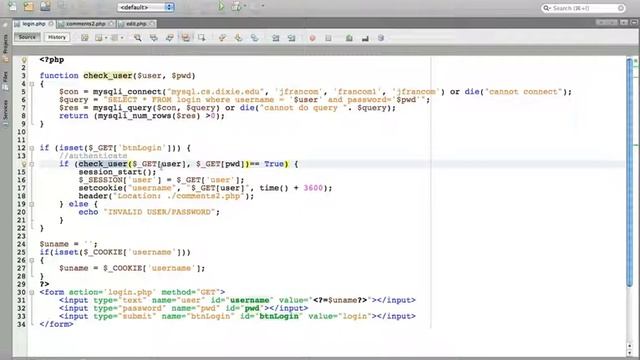Run the project with the green play arrow
Image resolution: width=640 pixels, height=360 pixels.
click(220, 7)
